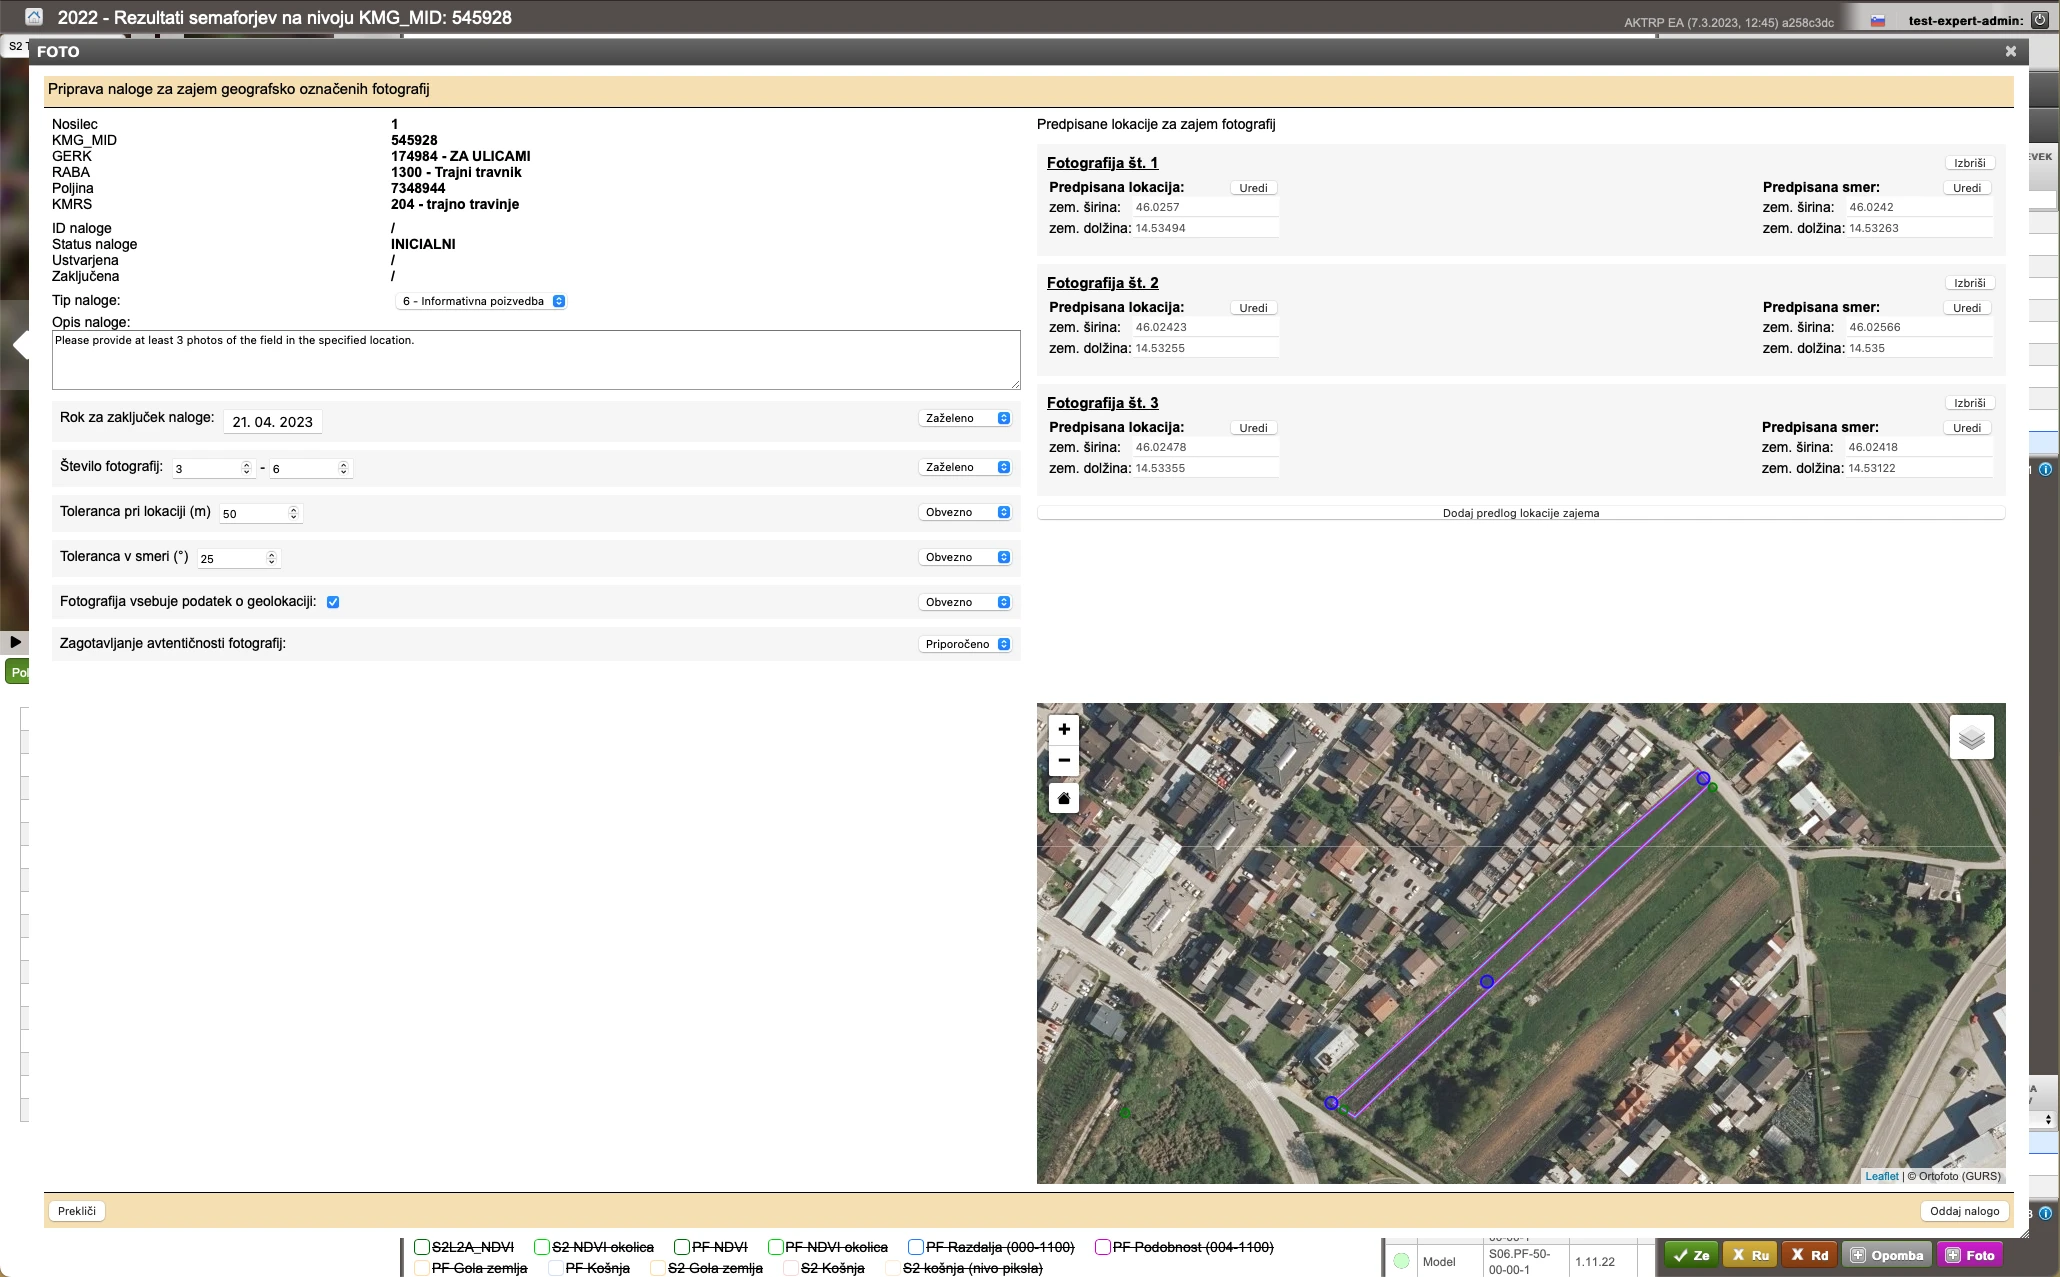Click the Foto button at the bottom
This screenshot has height=1277, width=2060.
1970,1255
